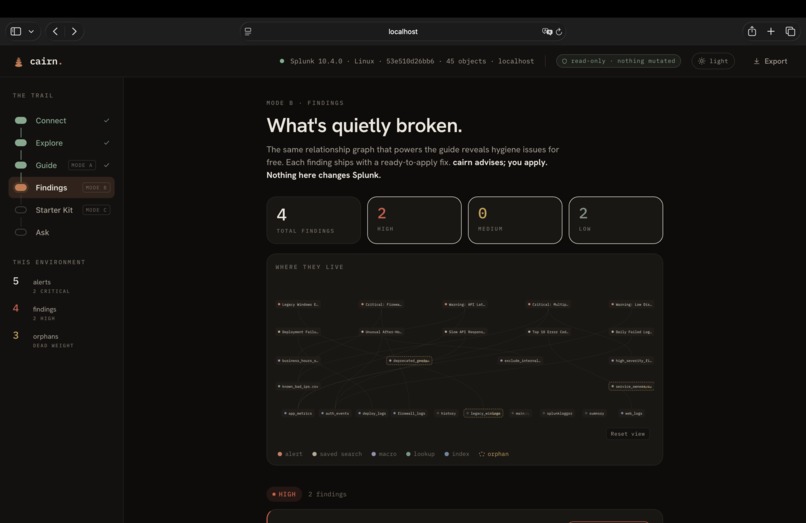Image resolution: width=806 pixels, height=523 pixels.
Task: Open the sidebar options chevron
Action: click(x=31, y=31)
